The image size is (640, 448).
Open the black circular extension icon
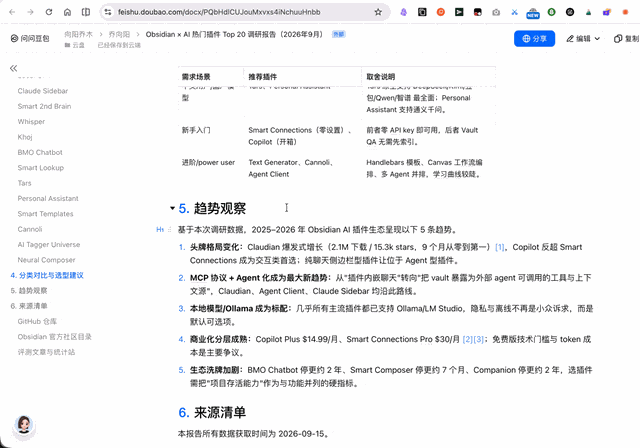click(570, 12)
